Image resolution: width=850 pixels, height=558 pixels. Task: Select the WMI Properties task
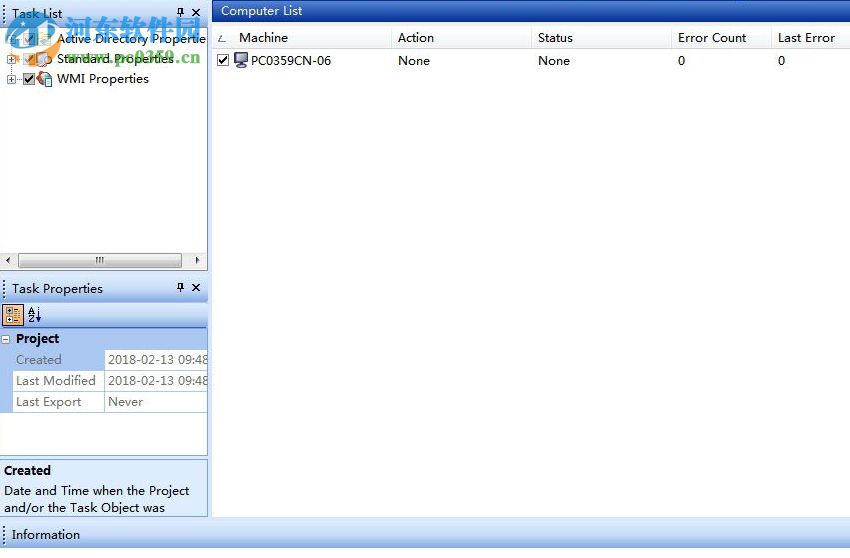coord(102,79)
